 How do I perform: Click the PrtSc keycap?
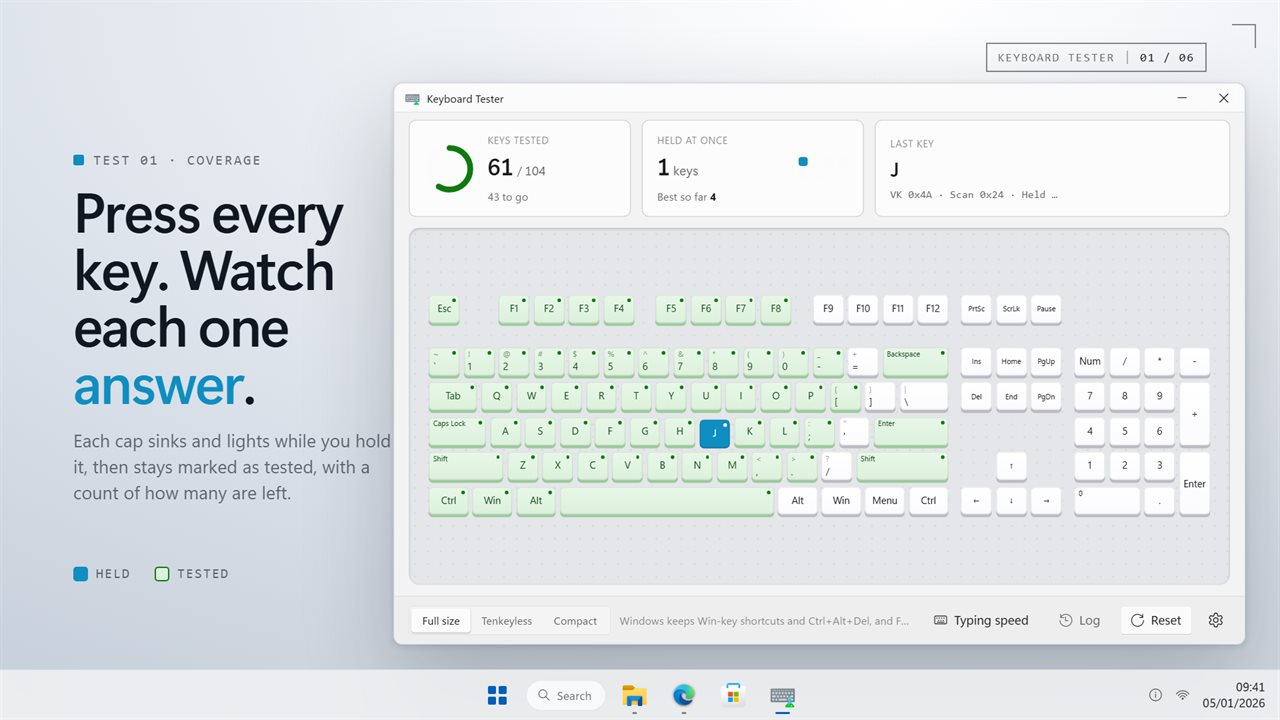pos(976,309)
